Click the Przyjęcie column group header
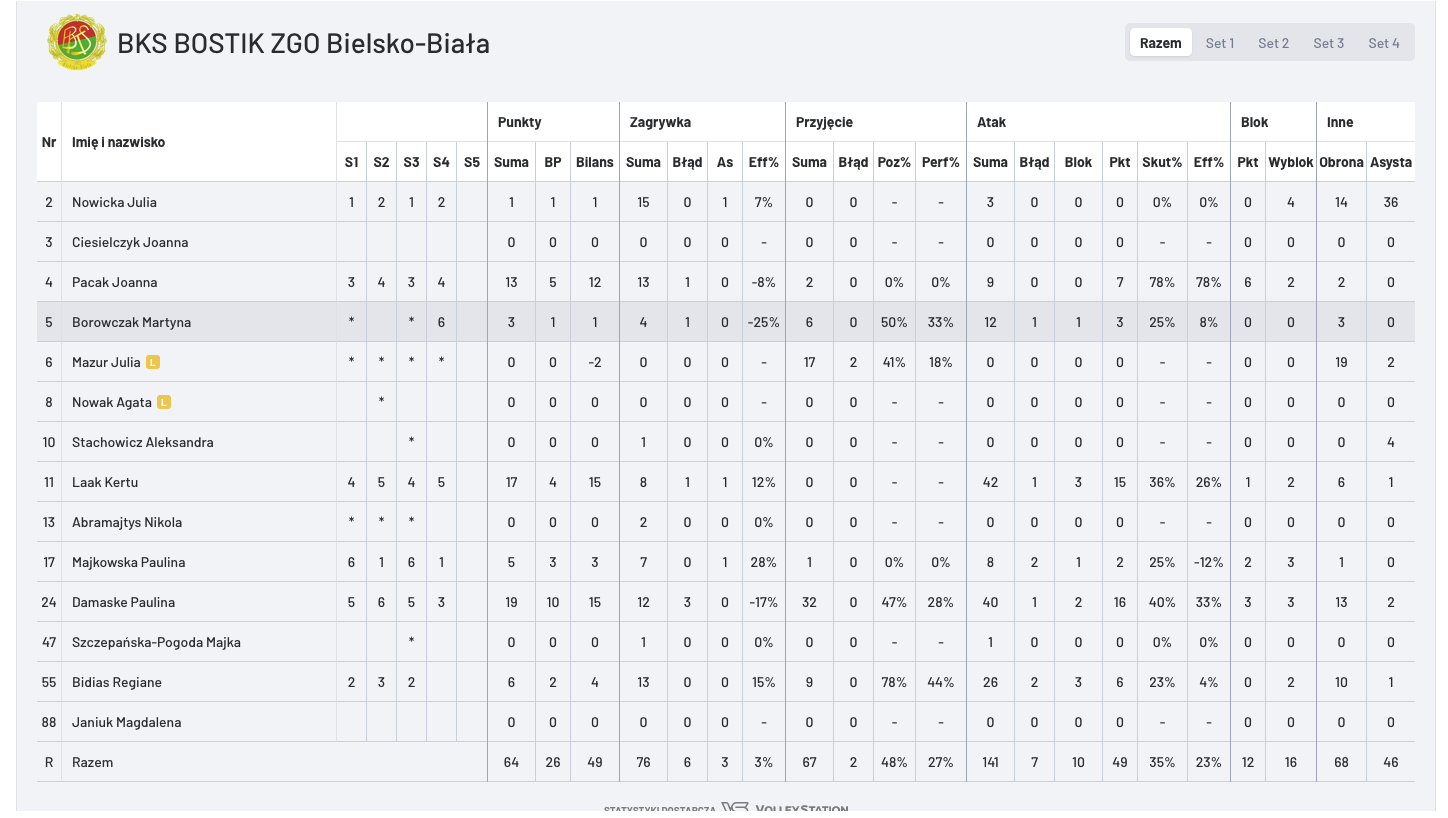Image resolution: width=1448 pixels, height=818 pixels. pyautogui.click(x=824, y=122)
